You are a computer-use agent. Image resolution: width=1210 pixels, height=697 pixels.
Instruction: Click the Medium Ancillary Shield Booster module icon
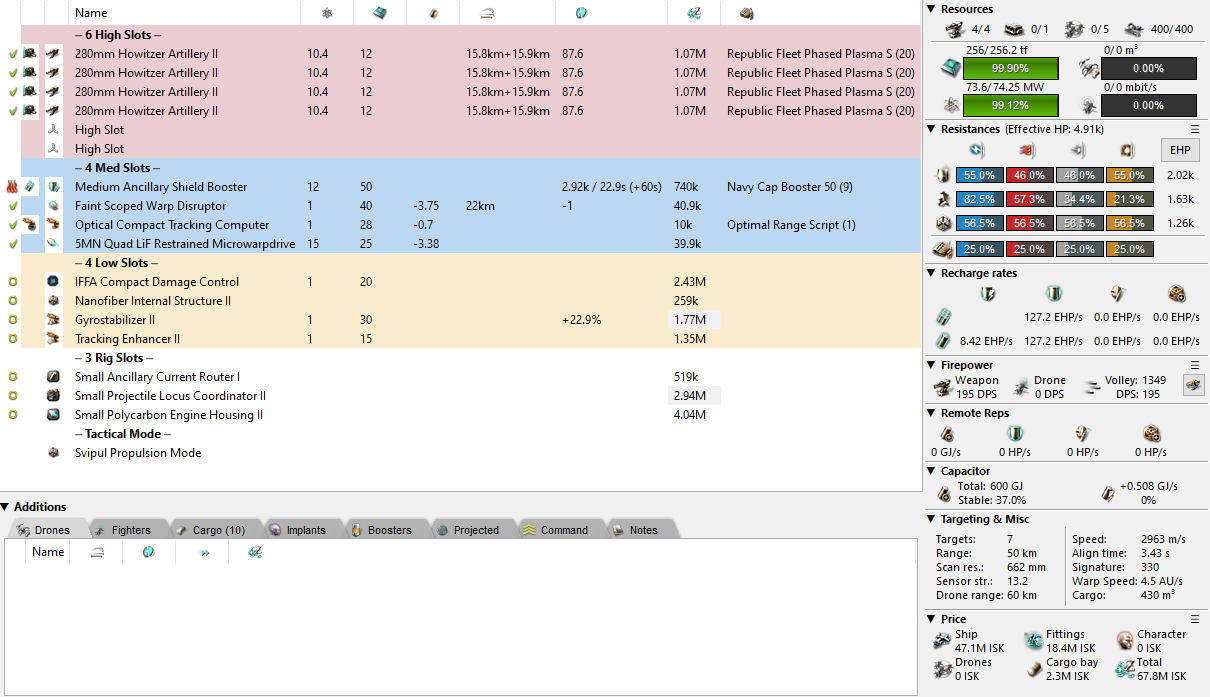click(x=54, y=187)
